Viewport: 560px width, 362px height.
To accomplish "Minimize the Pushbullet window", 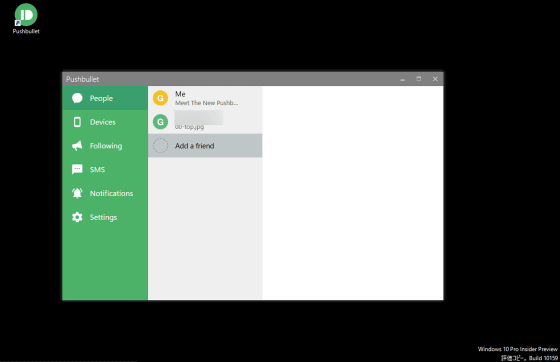I will coord(402,79).
